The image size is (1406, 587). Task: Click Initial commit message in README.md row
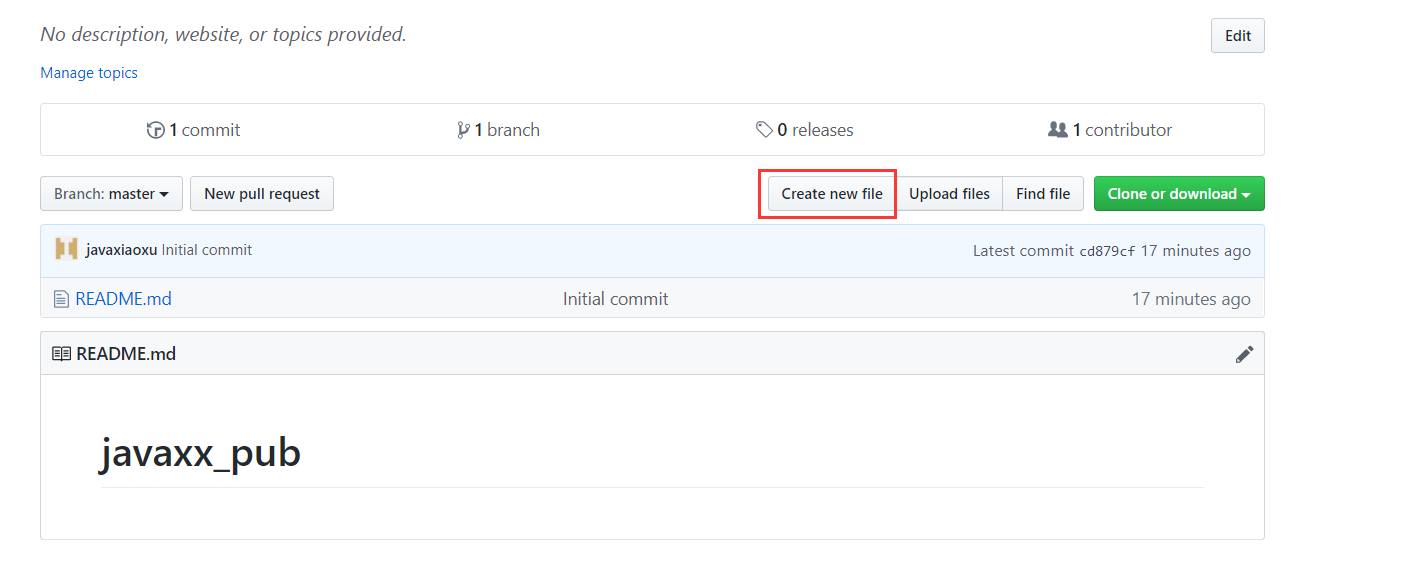point(615,299)
